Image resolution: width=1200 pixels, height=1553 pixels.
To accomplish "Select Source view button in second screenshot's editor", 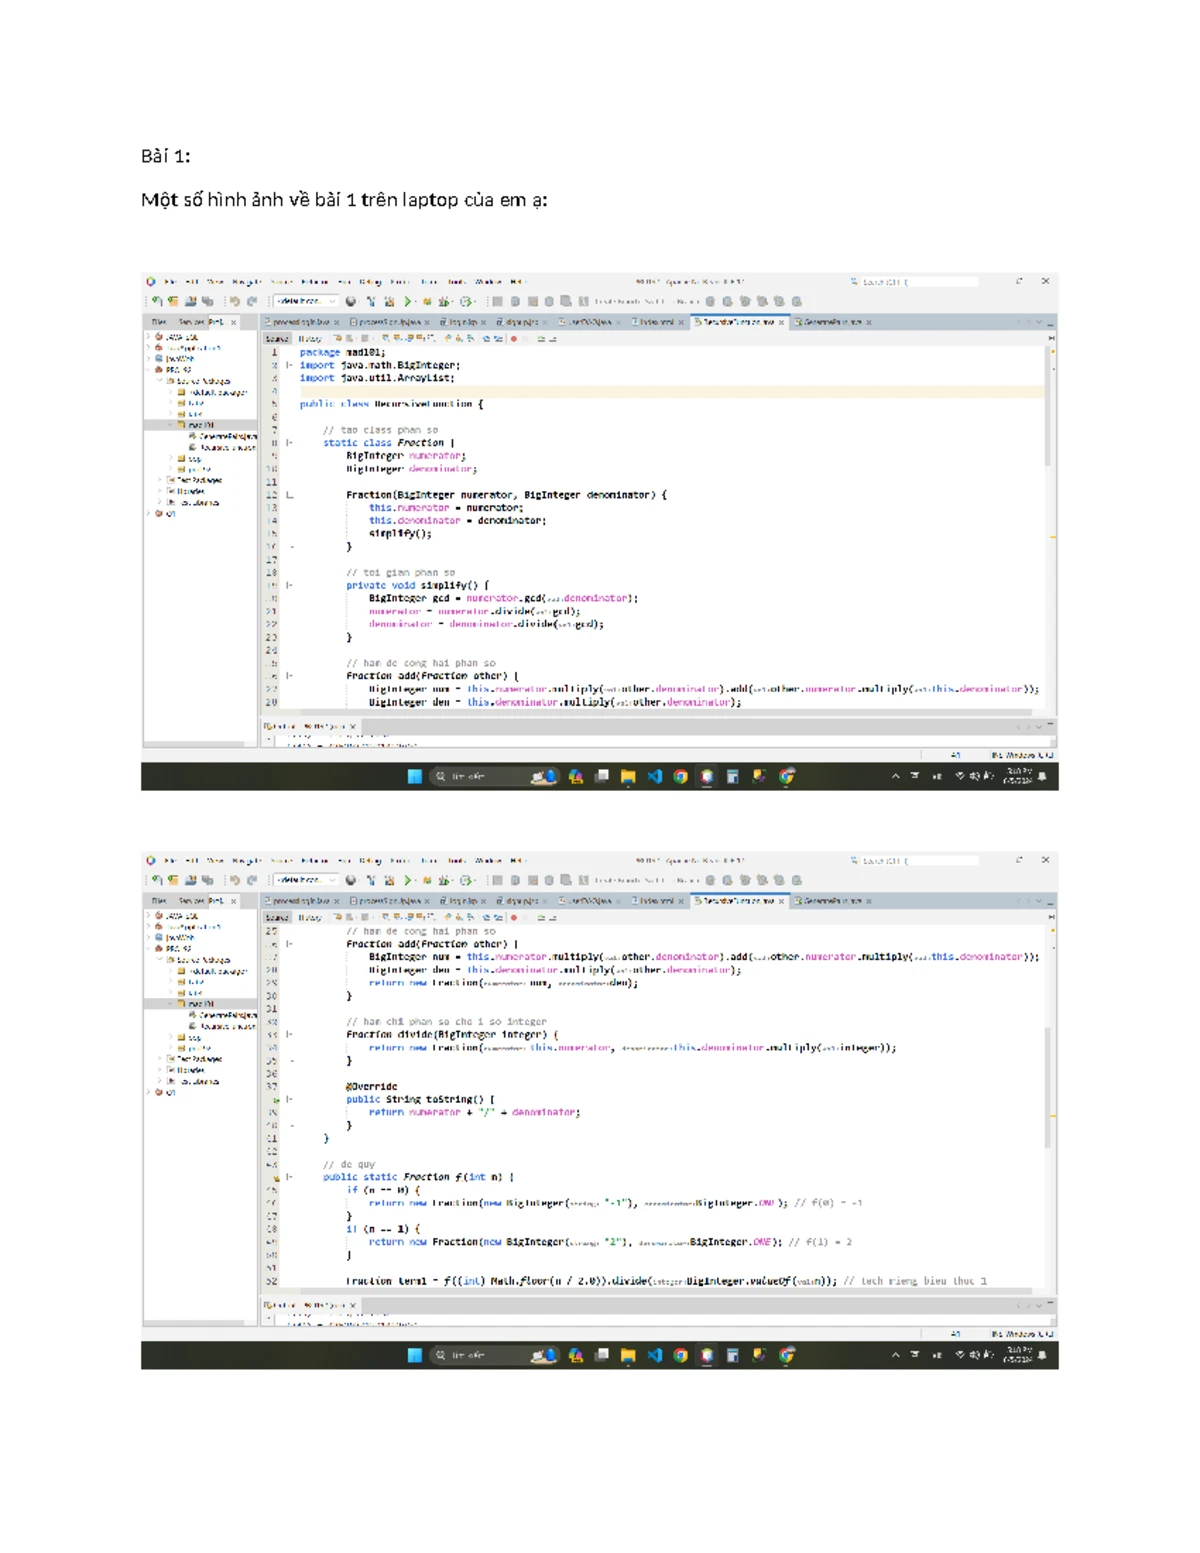I will 277,917.
